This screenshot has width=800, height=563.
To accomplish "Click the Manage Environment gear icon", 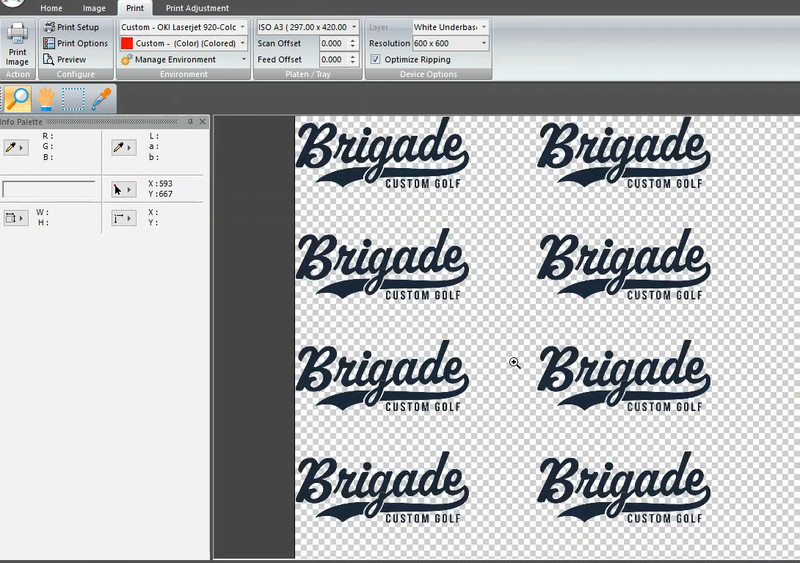I will pos(127,60).
